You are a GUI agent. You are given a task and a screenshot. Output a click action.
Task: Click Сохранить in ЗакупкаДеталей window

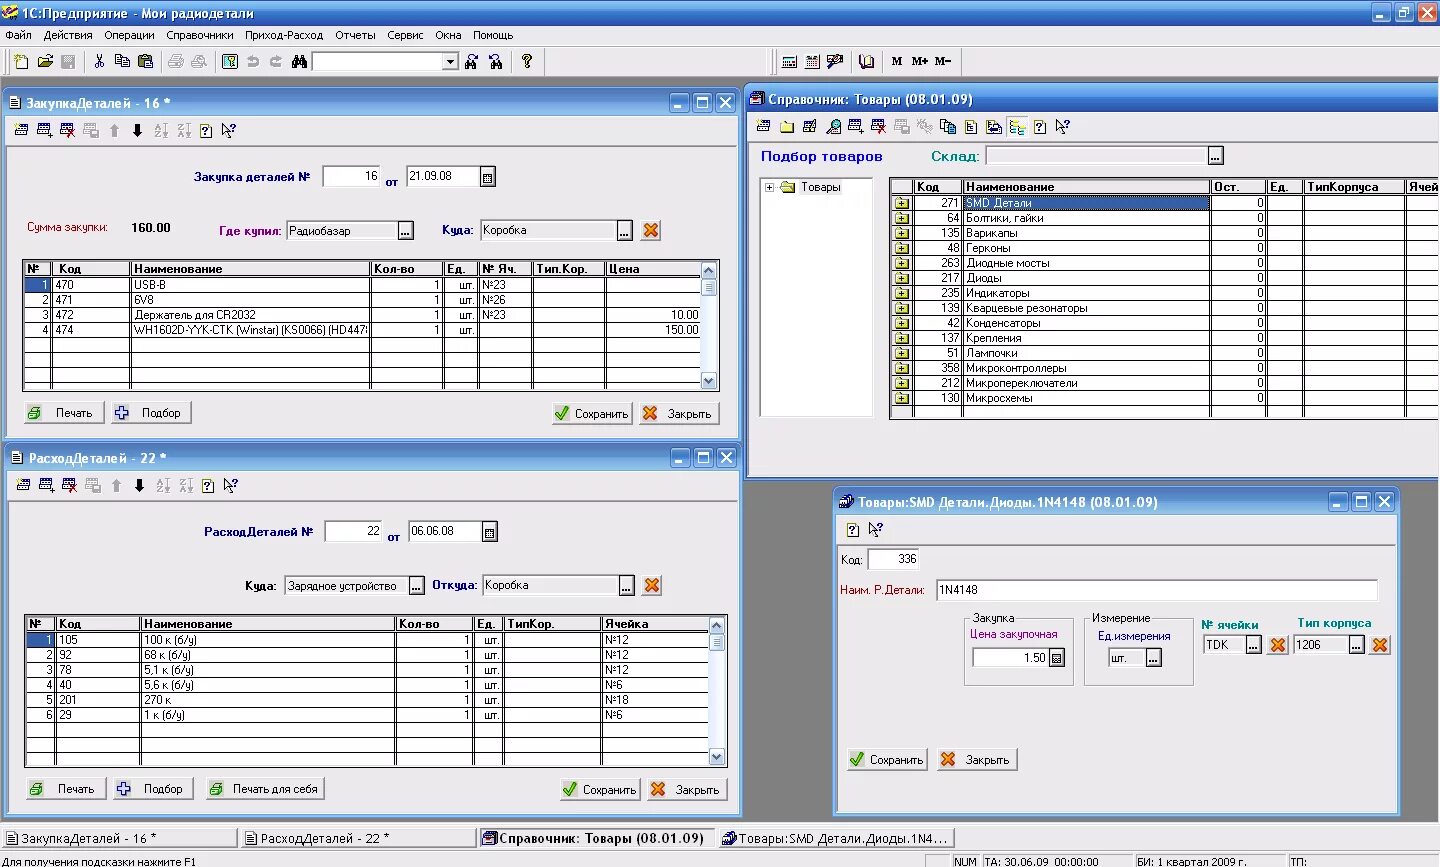592,414
